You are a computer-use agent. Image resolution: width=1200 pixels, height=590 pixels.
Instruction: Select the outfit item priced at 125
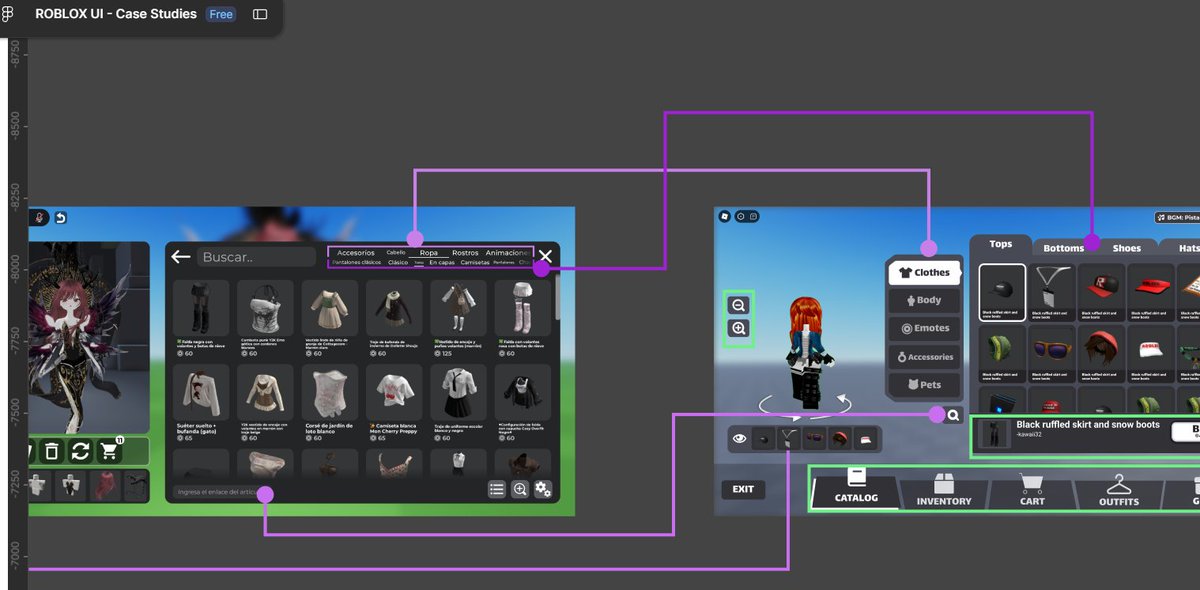(458, 319)
